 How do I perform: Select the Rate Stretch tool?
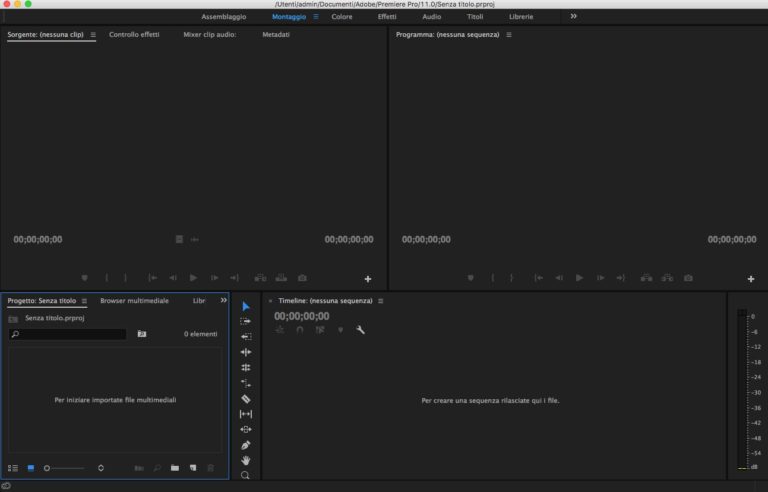[246, 383]
